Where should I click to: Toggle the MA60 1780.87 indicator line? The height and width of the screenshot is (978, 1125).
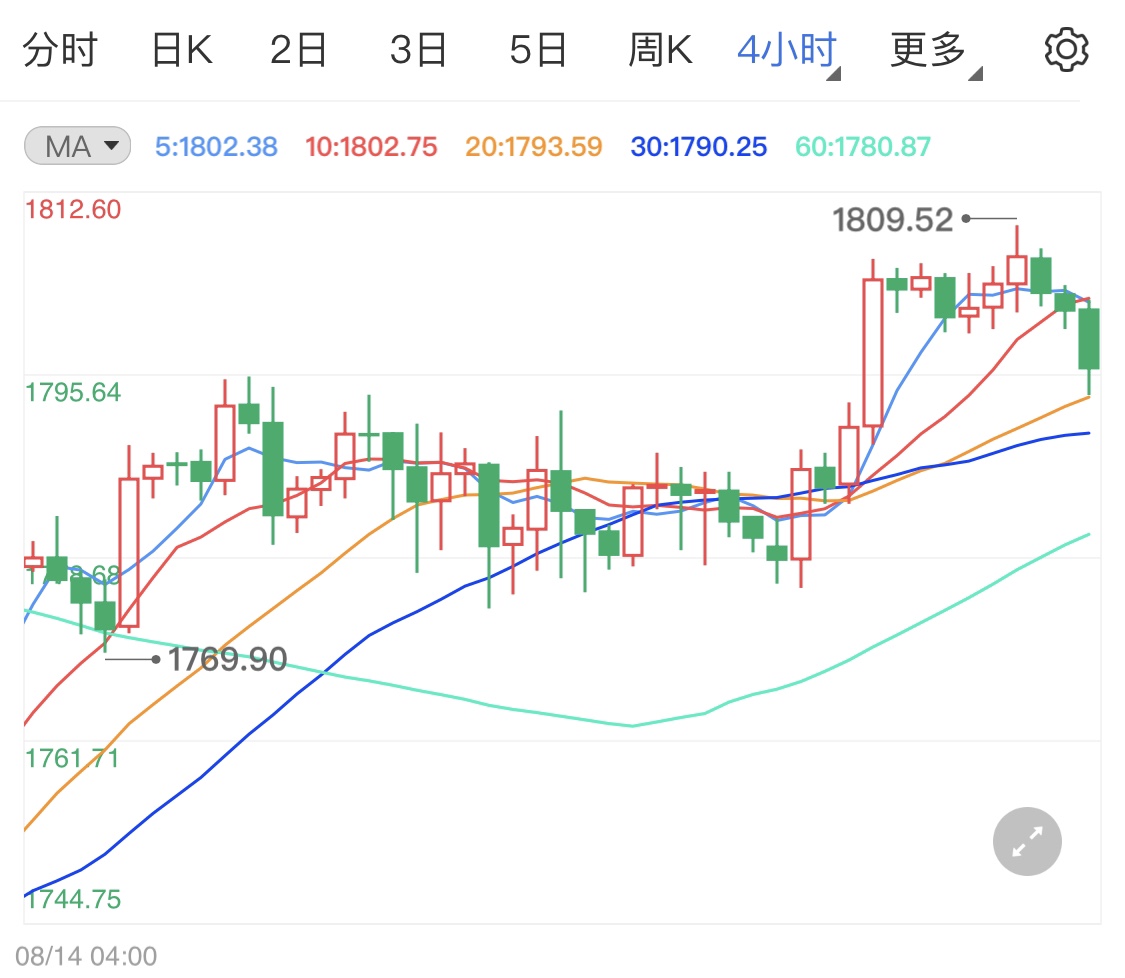click(862, 146)
